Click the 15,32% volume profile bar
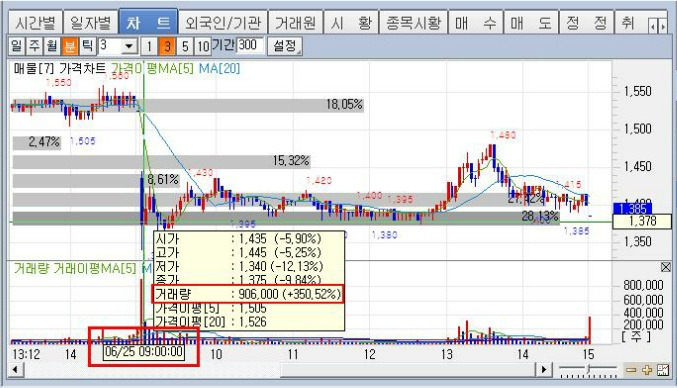This screenshot has width=677, height=388. point(161,161)
